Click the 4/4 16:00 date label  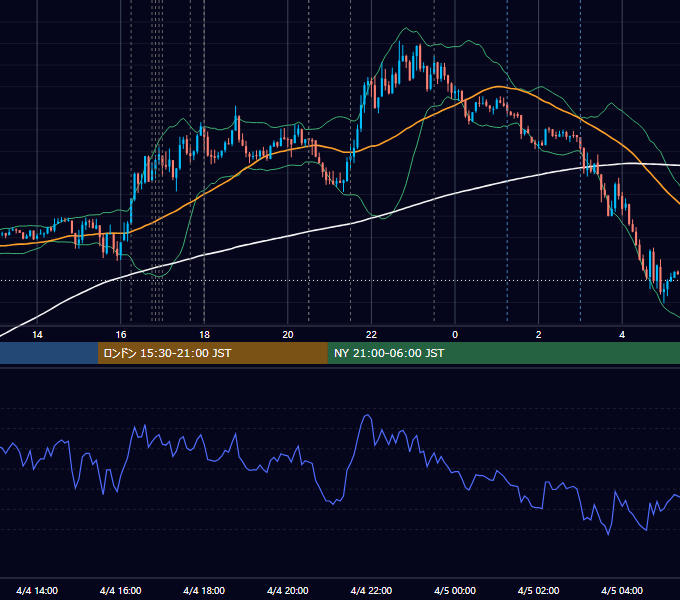(121, 590)
